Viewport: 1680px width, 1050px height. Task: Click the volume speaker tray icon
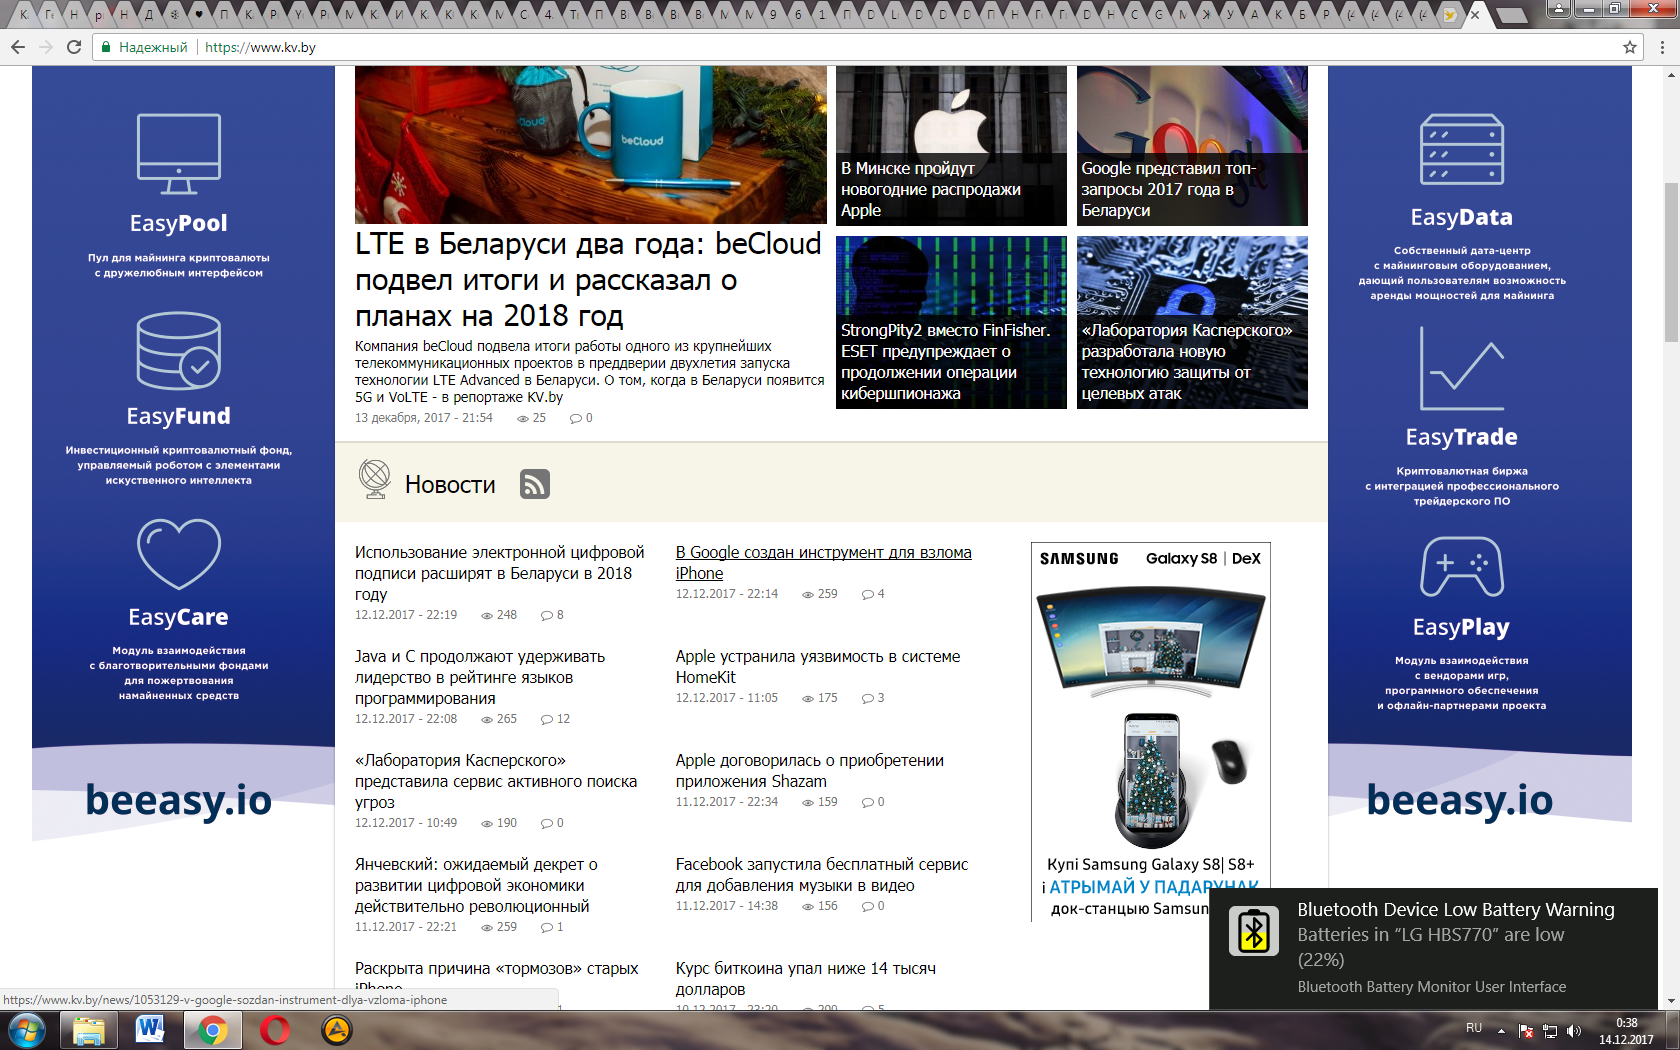pos(1574,1031)
